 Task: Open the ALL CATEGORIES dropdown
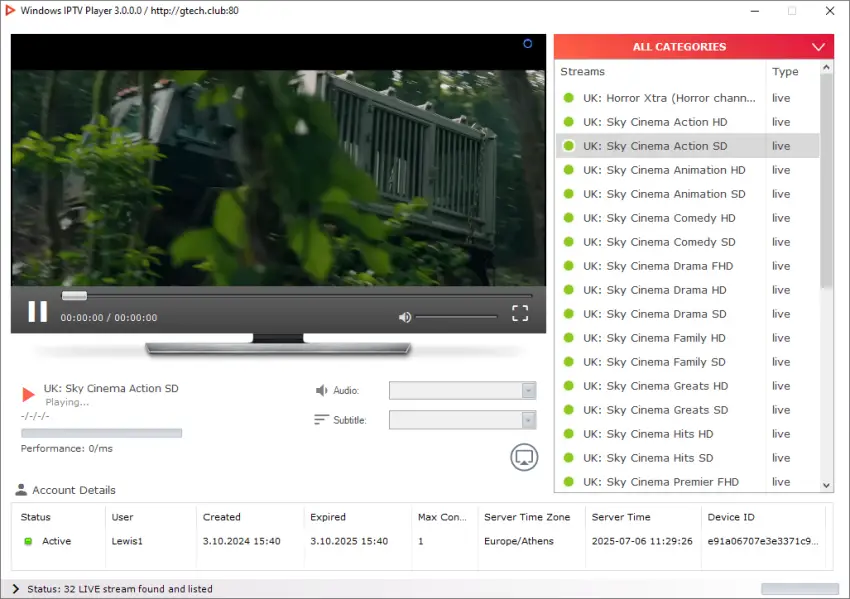pyautogui.click(x=693, y=47)
